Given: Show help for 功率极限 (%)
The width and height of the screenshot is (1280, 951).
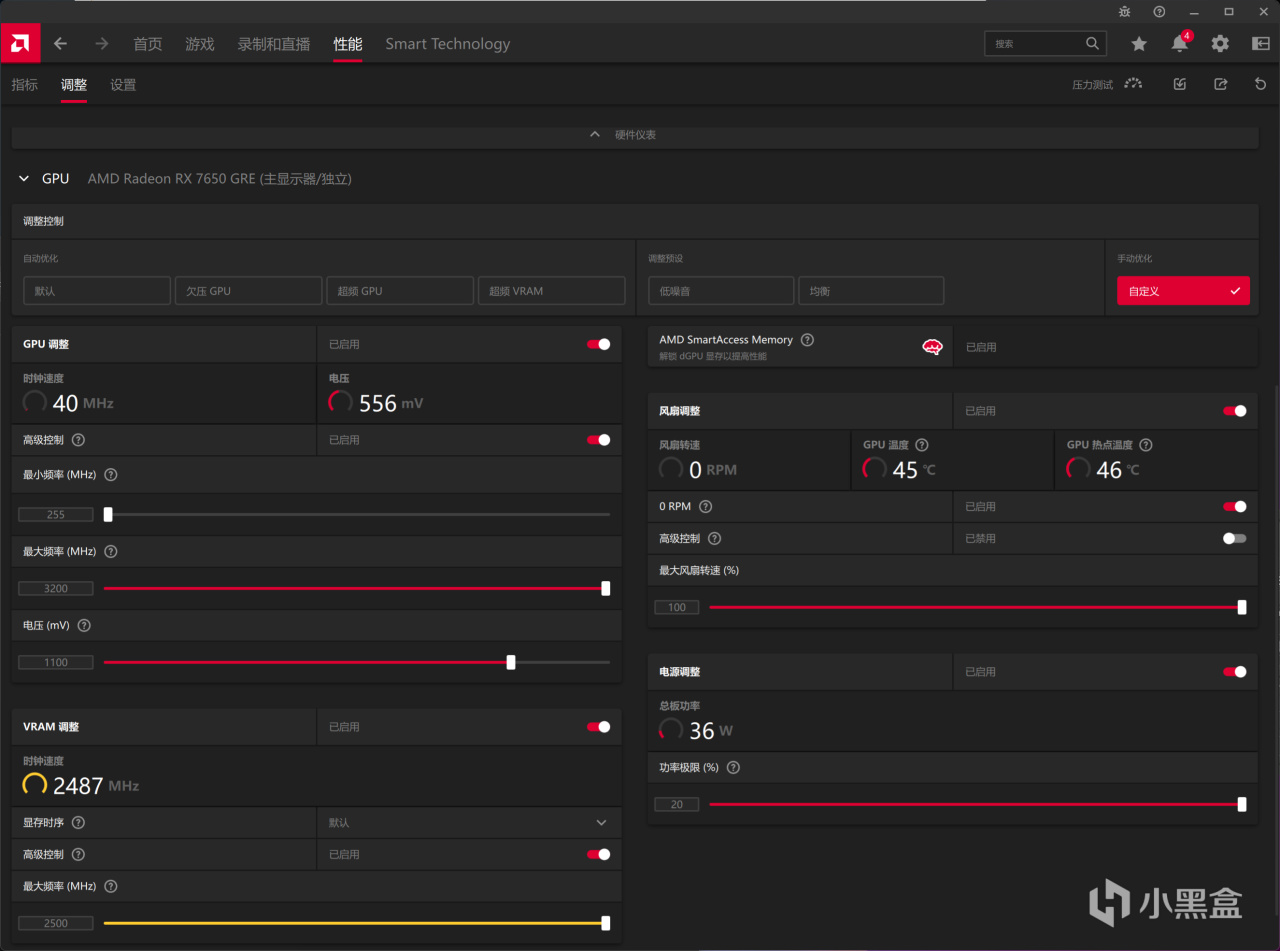Looking at the screenshot, I should click(x=734, y=768).
